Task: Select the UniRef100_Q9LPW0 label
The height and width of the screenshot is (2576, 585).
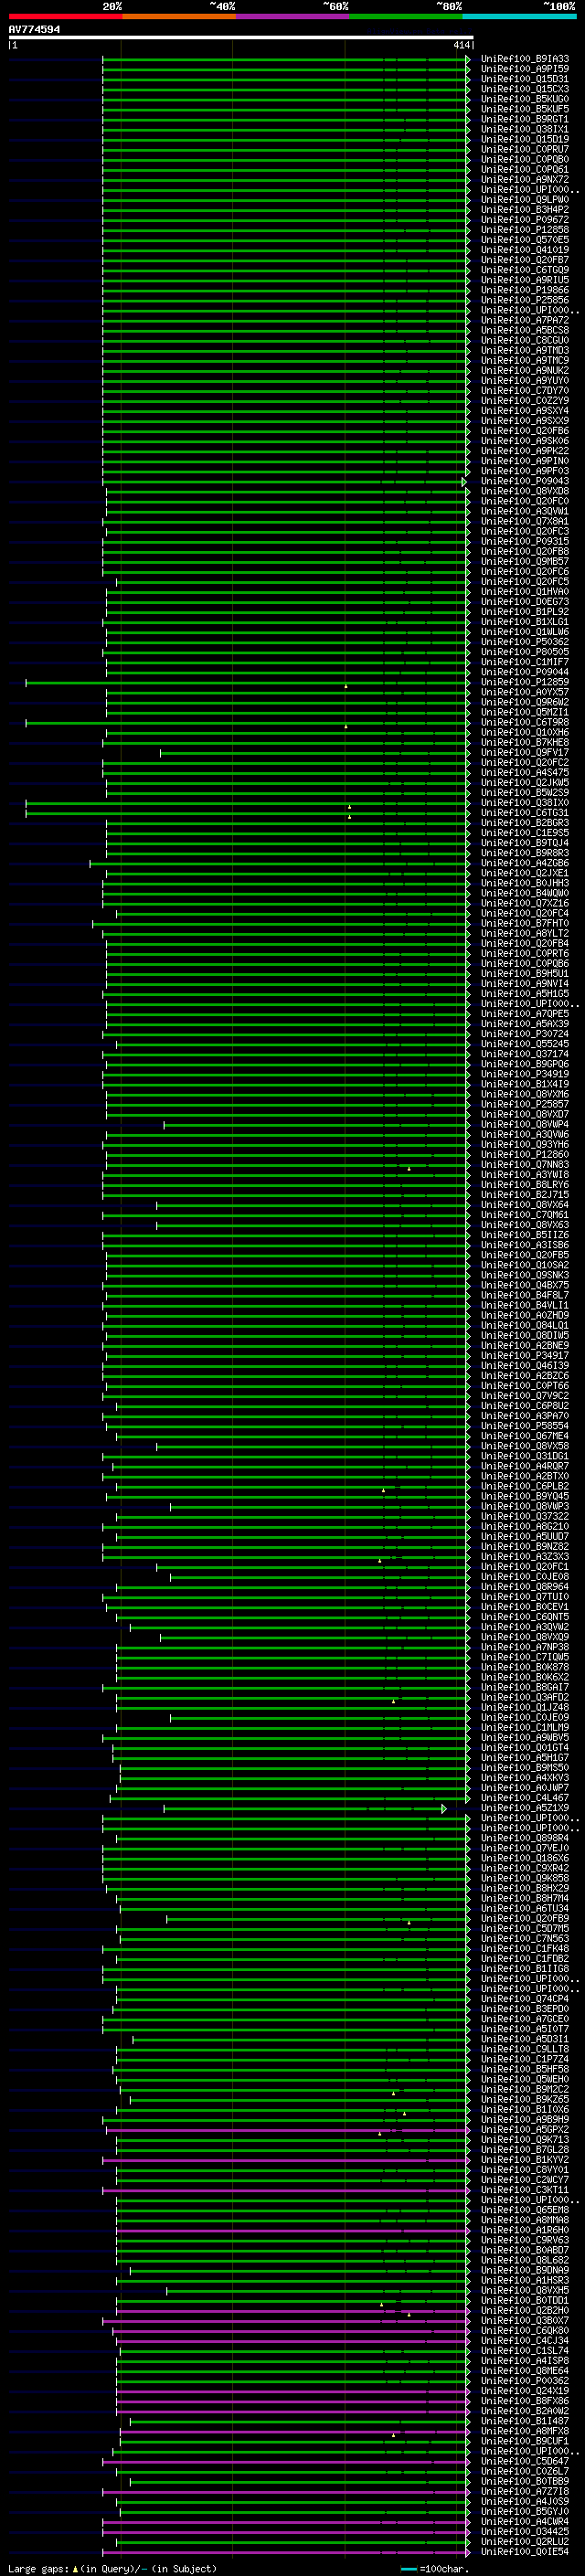Action: pos(524,200)
